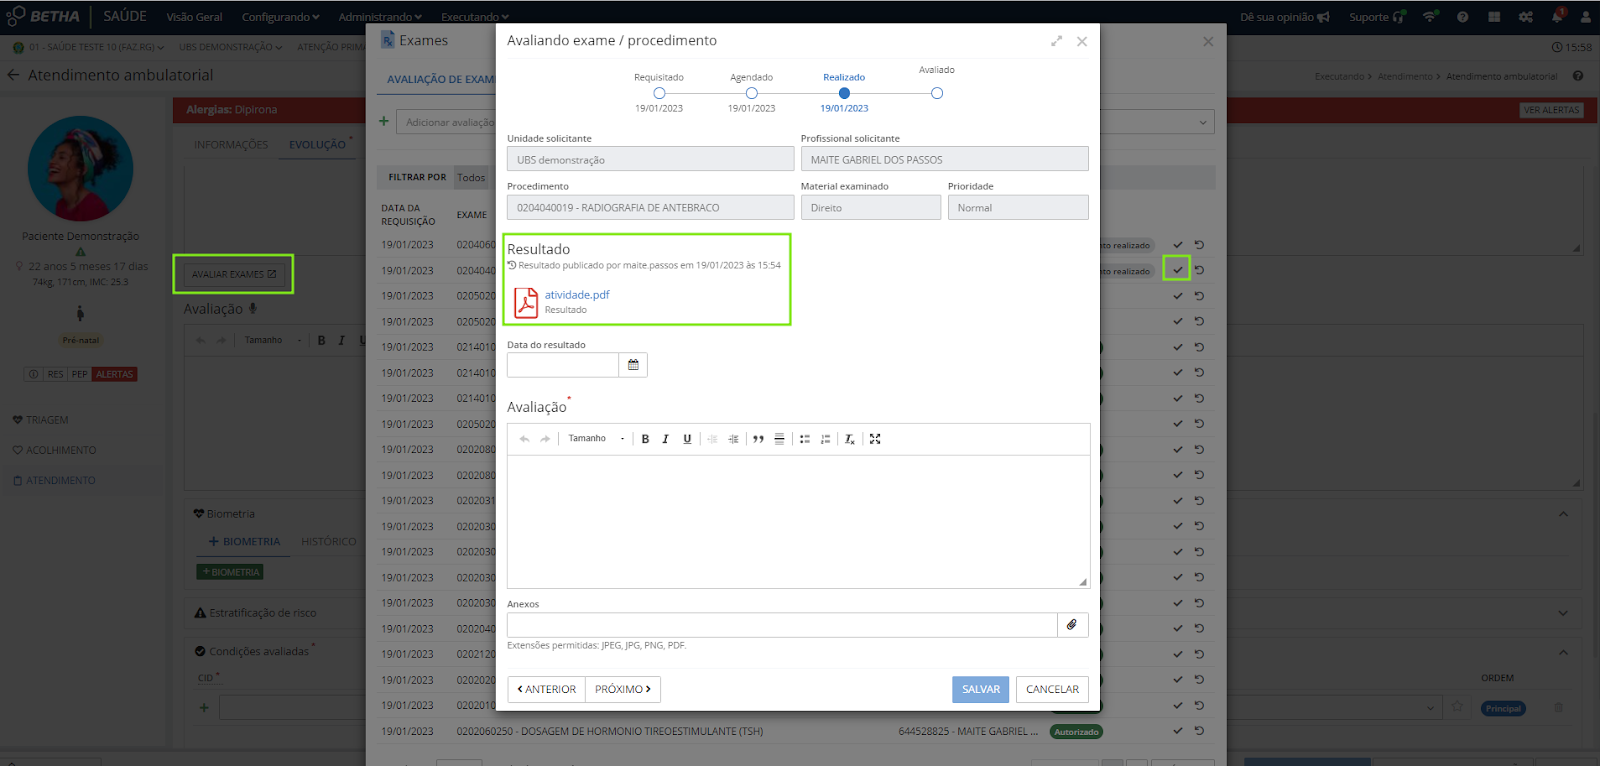Open the user profile icon
Viewport: 1600px width, 766px height.
[x=1586, y=17]
